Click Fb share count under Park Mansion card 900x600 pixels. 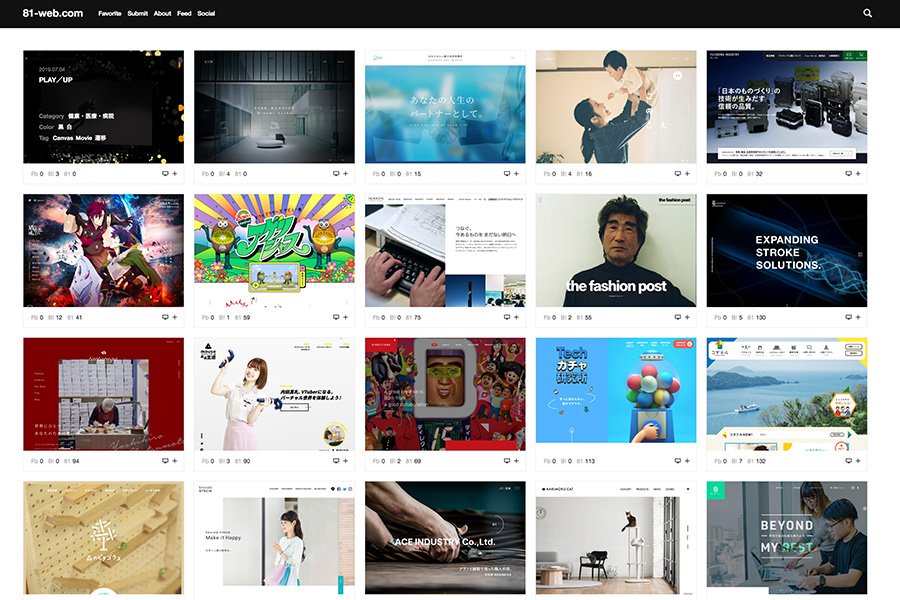[208, 174]
